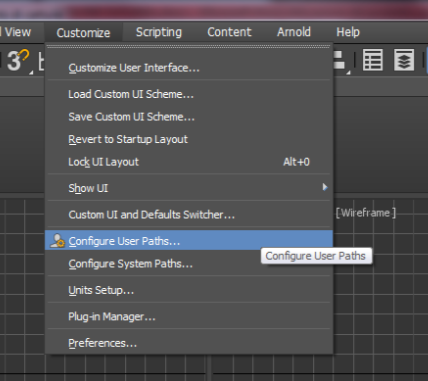428x381 pixels.
Task: Open the Scripting menu
Action: (159, 32)
